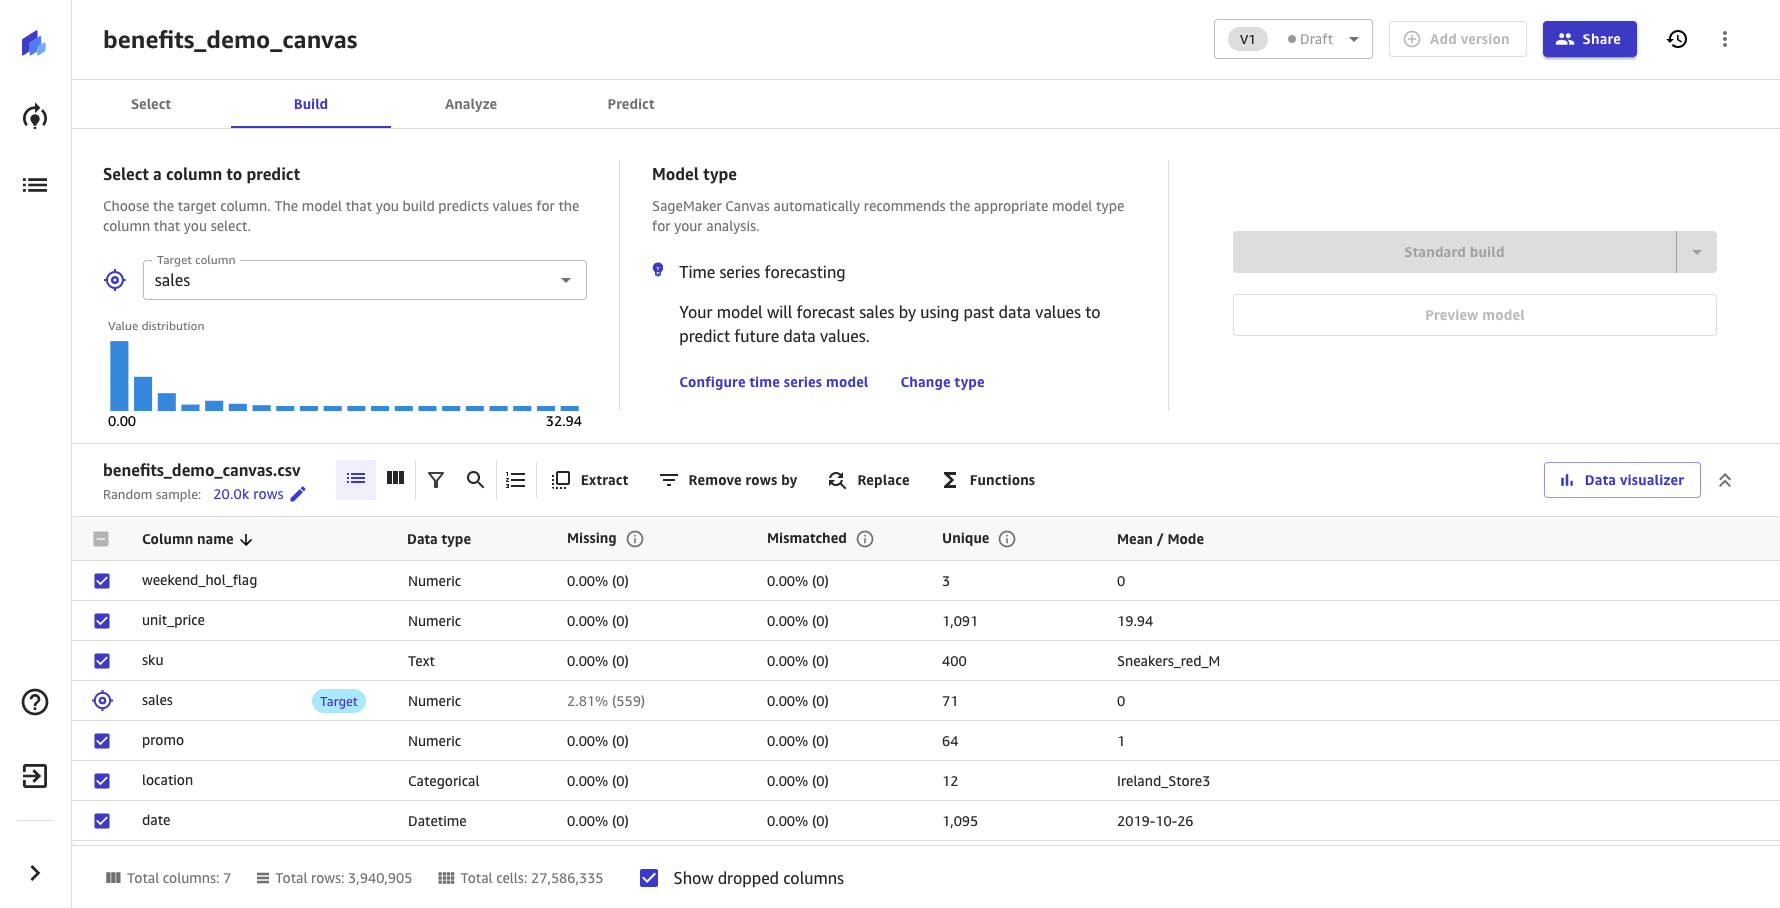This screenshot has height=908, width=1780.
Task: Open the three-dot more options menu
Action: click(x=1725, y=39)
